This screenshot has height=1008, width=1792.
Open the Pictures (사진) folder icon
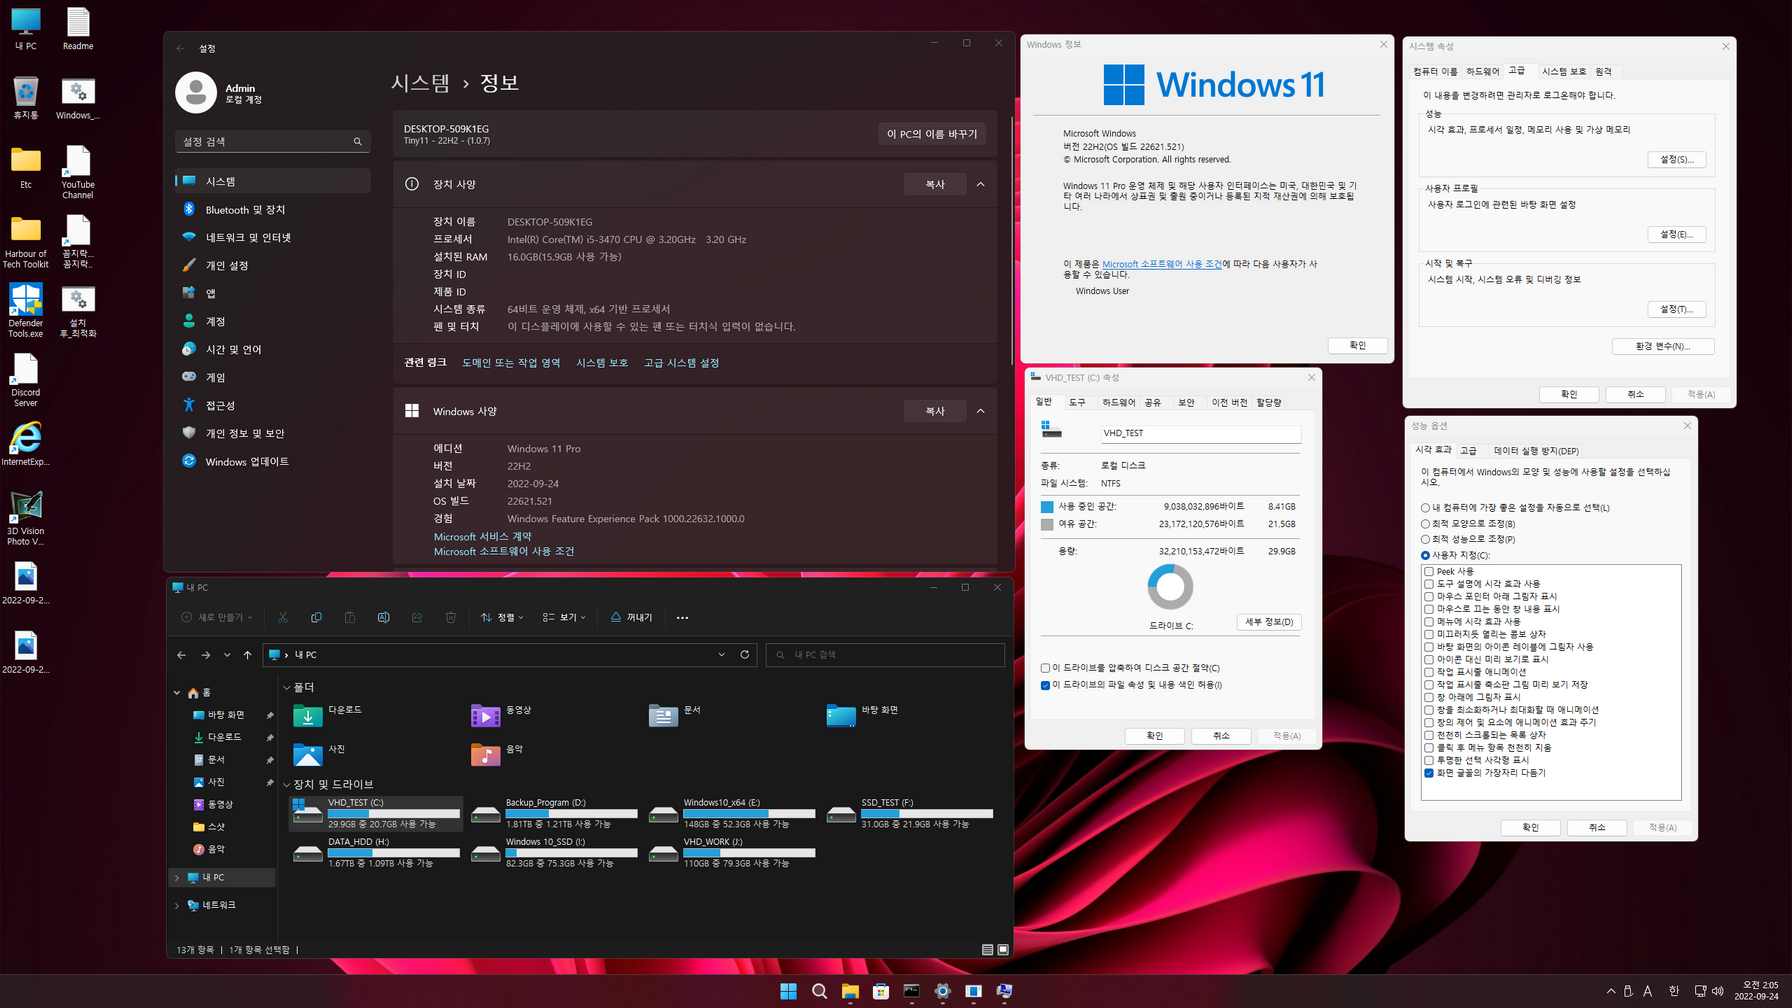tap(308, 754)
